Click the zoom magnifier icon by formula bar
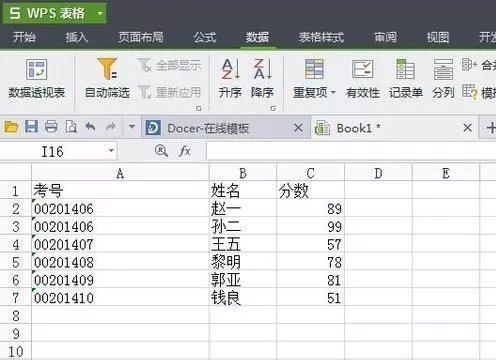The height and width of the screenshot is (360, 496). pyautogui.click(x=161, y=151)
